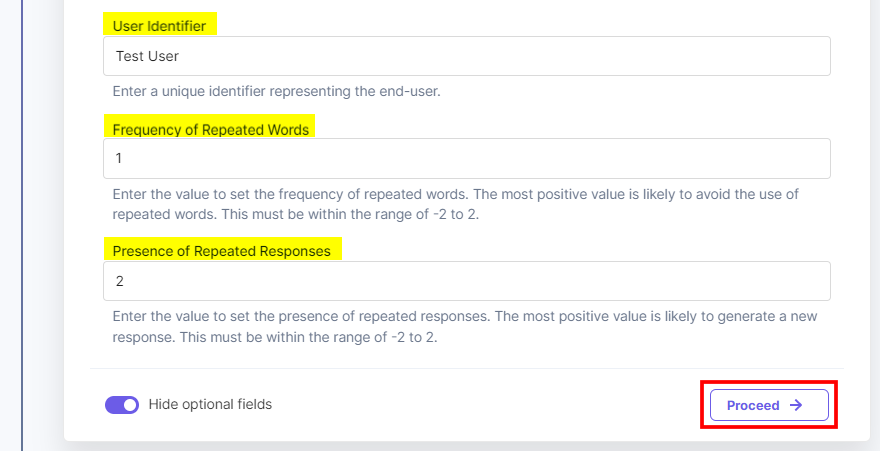Image resolution: width=880 pixels, height=451 pixels.
Task: Click the "Enter a unique identifier" help text
Action: [276, 91]
